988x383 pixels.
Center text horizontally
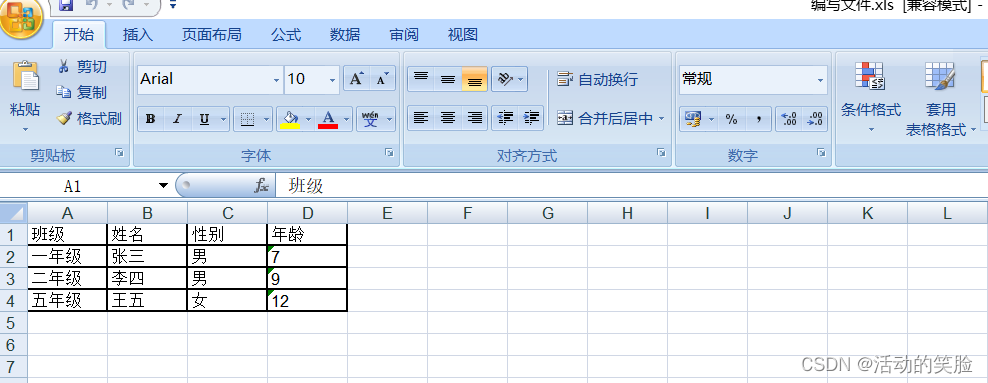(x=448, y=118)
